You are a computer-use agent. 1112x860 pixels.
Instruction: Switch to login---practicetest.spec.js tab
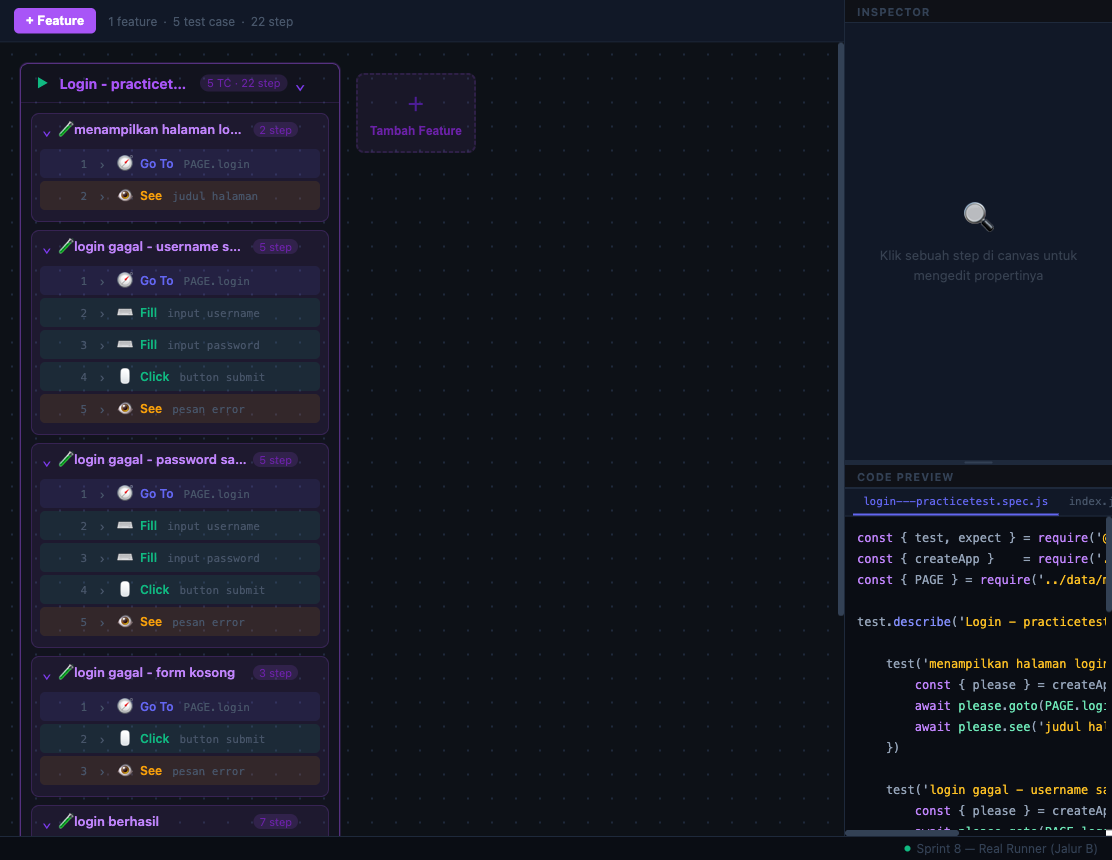click(x=955, y=501)
